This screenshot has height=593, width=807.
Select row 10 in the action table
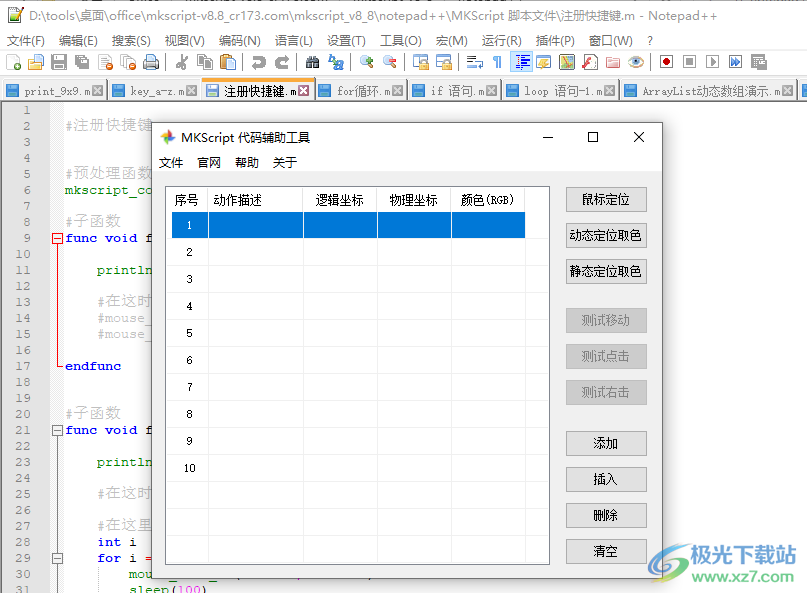(x=348, y=468)
